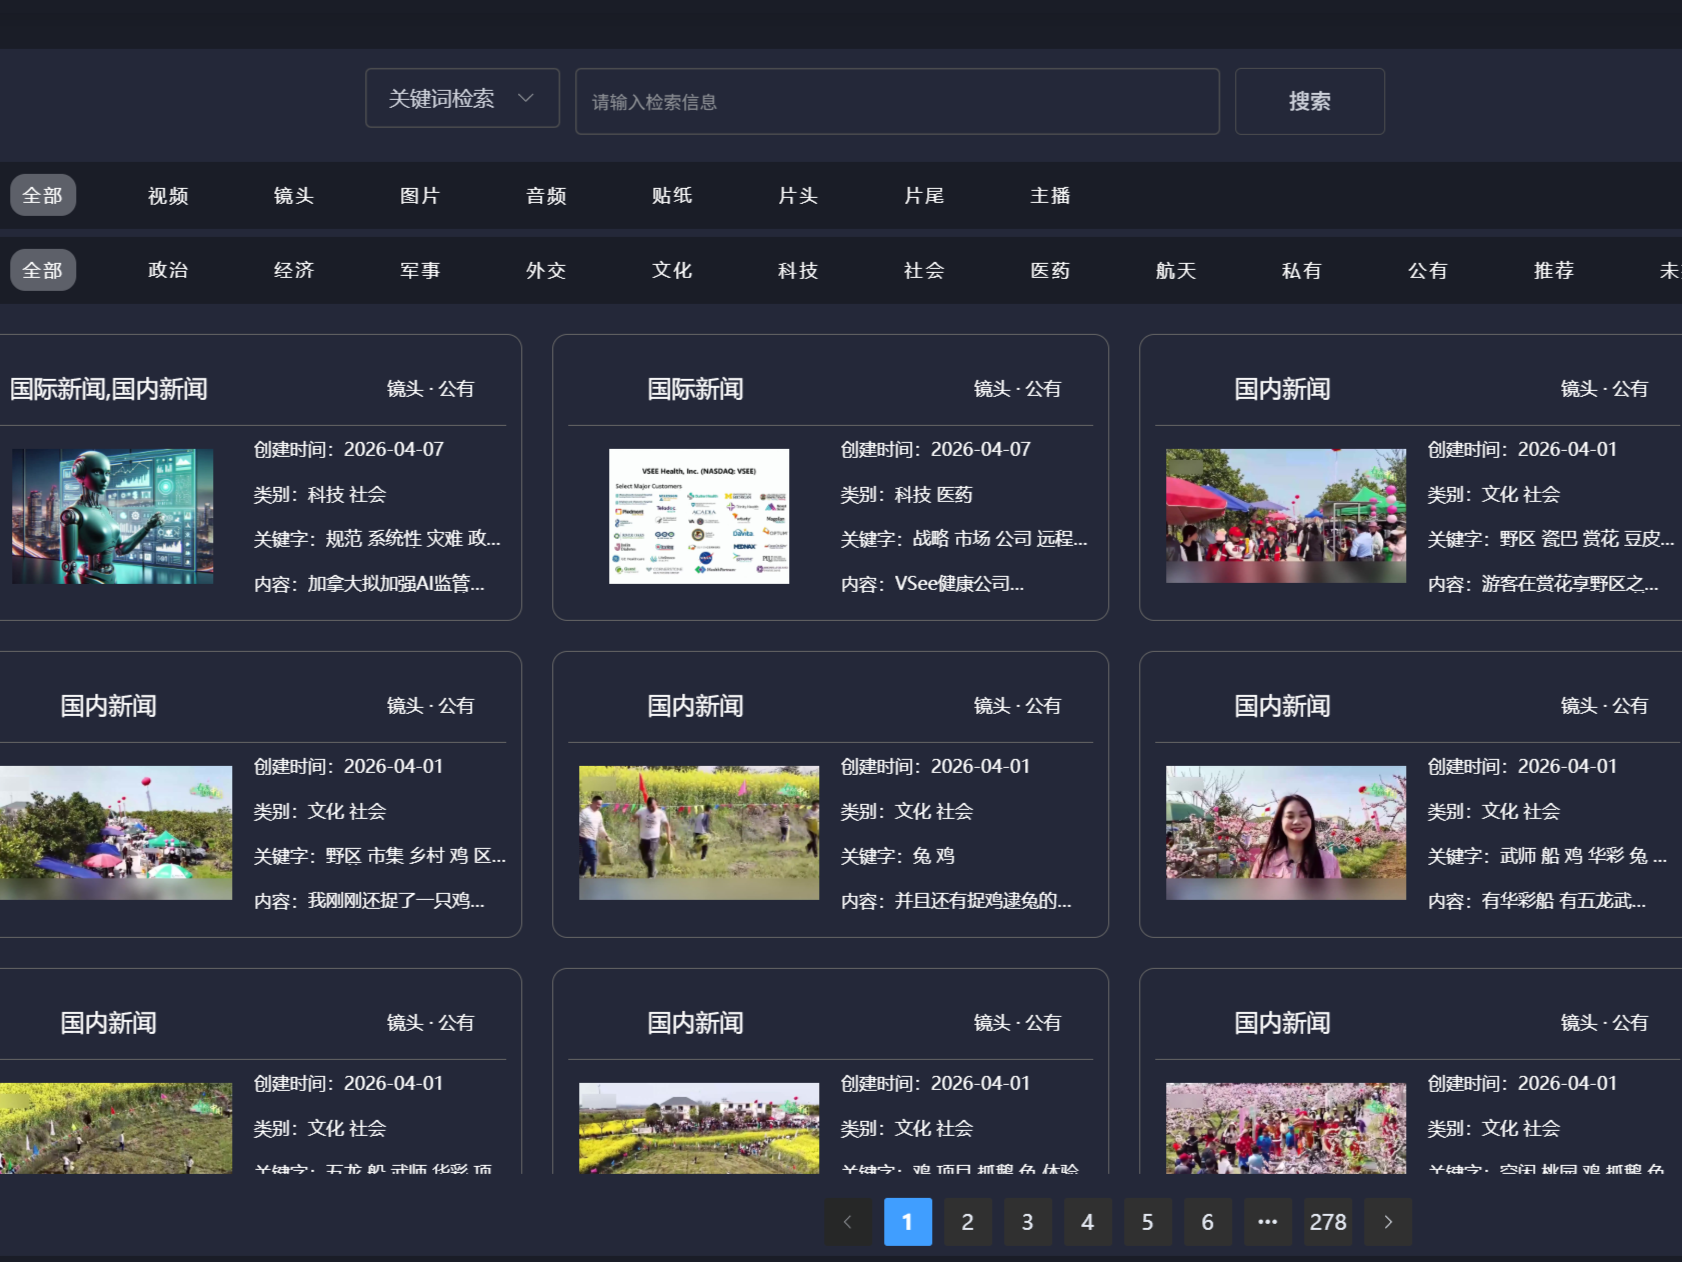This screenshot has height=1262, width=1682.
Task: Click the previous page arrow icon
Action: [x=848, y=1222]
